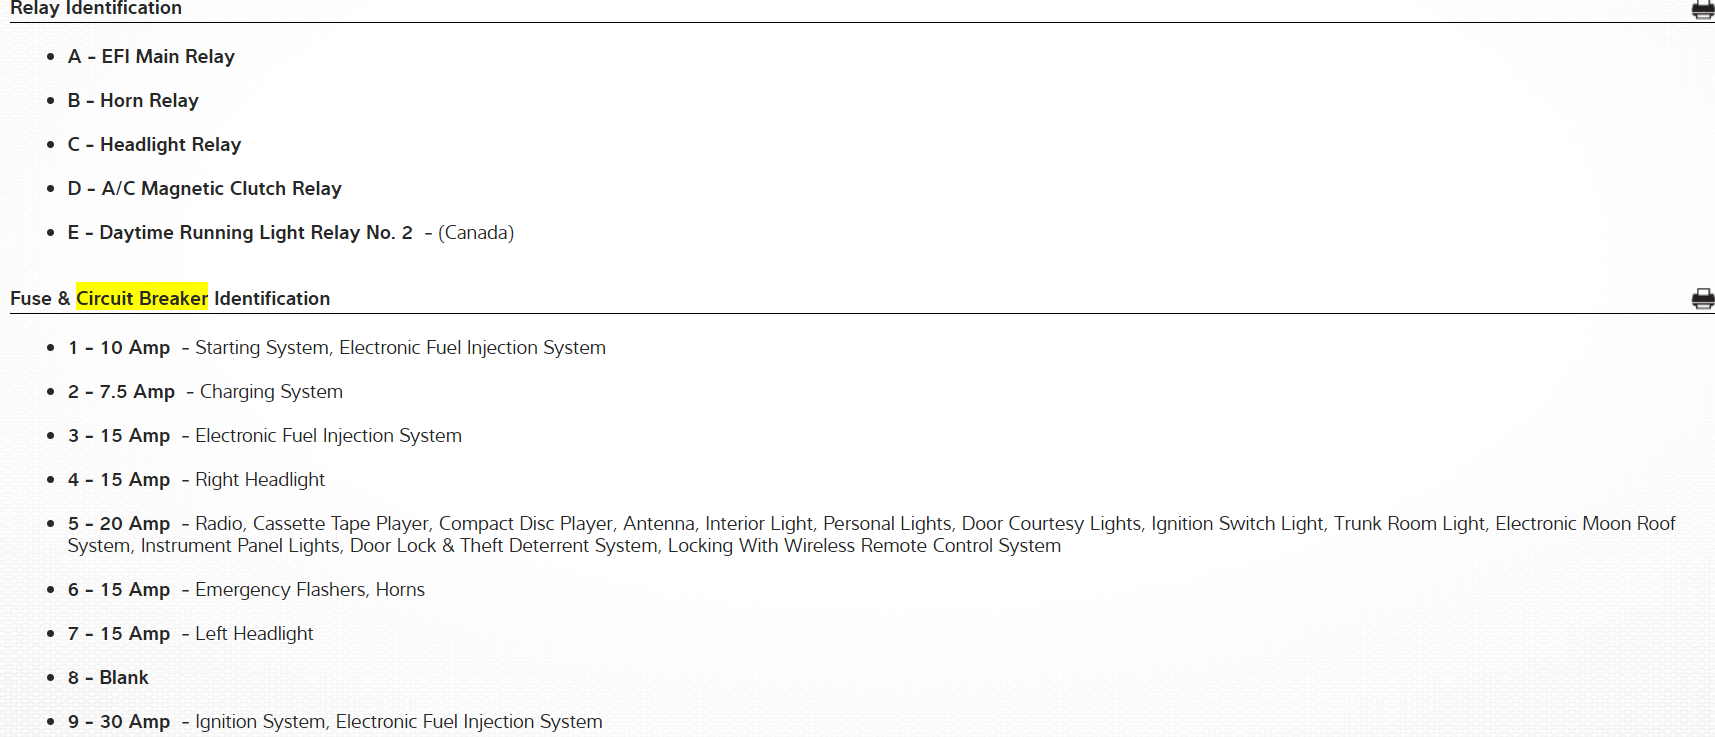Select the C - Headlight Relay item
The width and height of the screenshot is (1715, 737).
[x=154, y=145]
